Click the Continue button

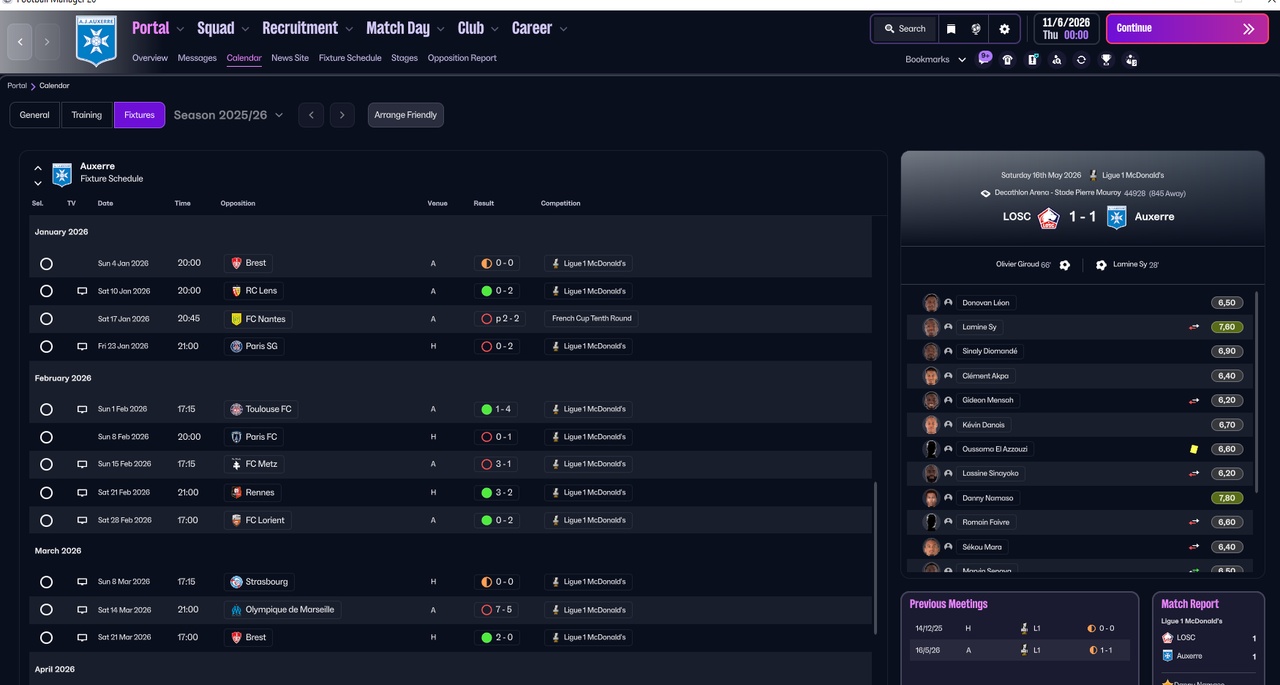click(1186, 29)
